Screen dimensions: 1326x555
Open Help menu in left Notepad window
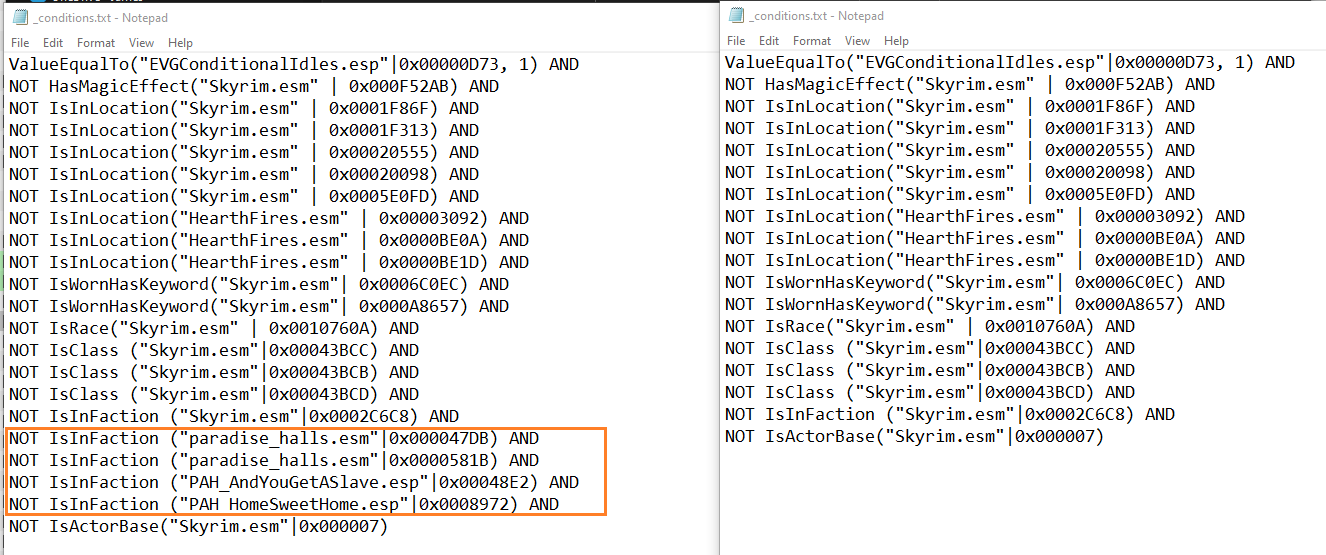coord(180,43)
